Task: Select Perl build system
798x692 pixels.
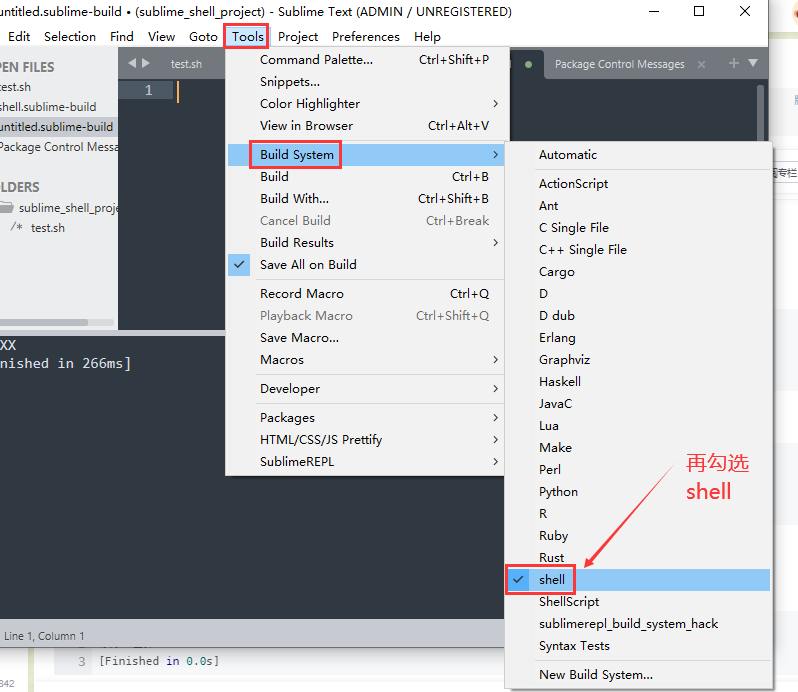Action: (638, 470)
